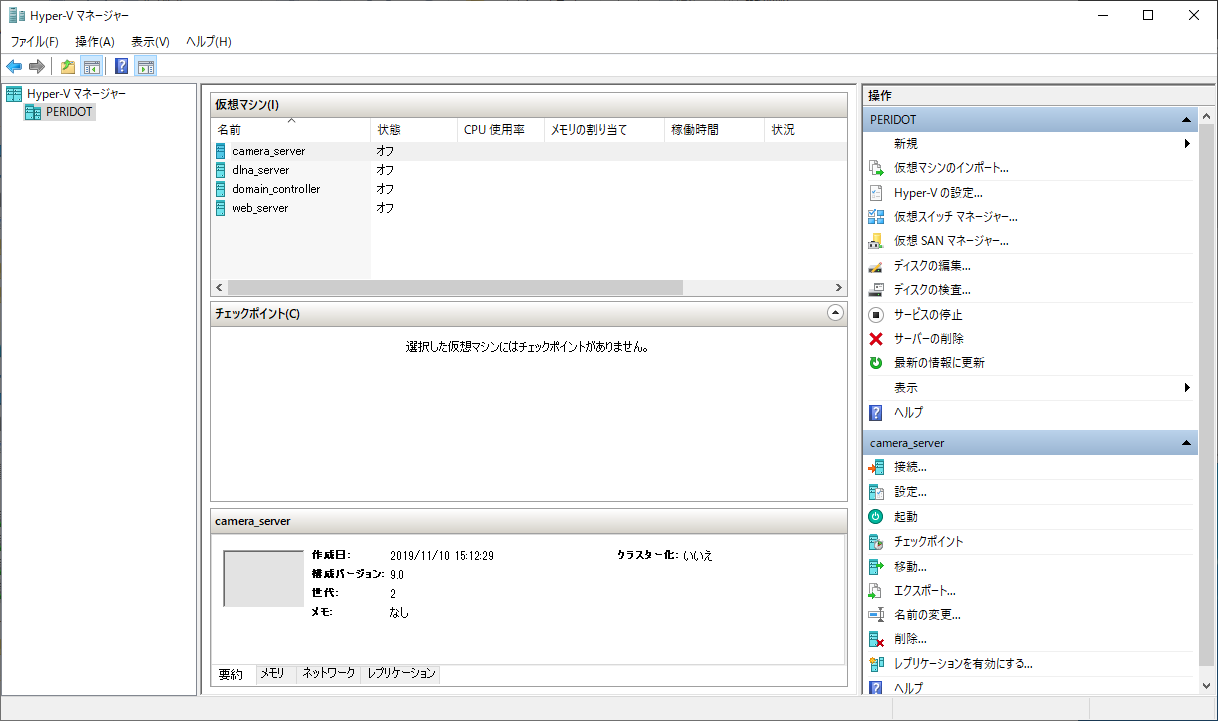Viewport: 1218px width, 721px height.
Task: Click the up-one-level folder toolbar icon
Action: point(67,67)
